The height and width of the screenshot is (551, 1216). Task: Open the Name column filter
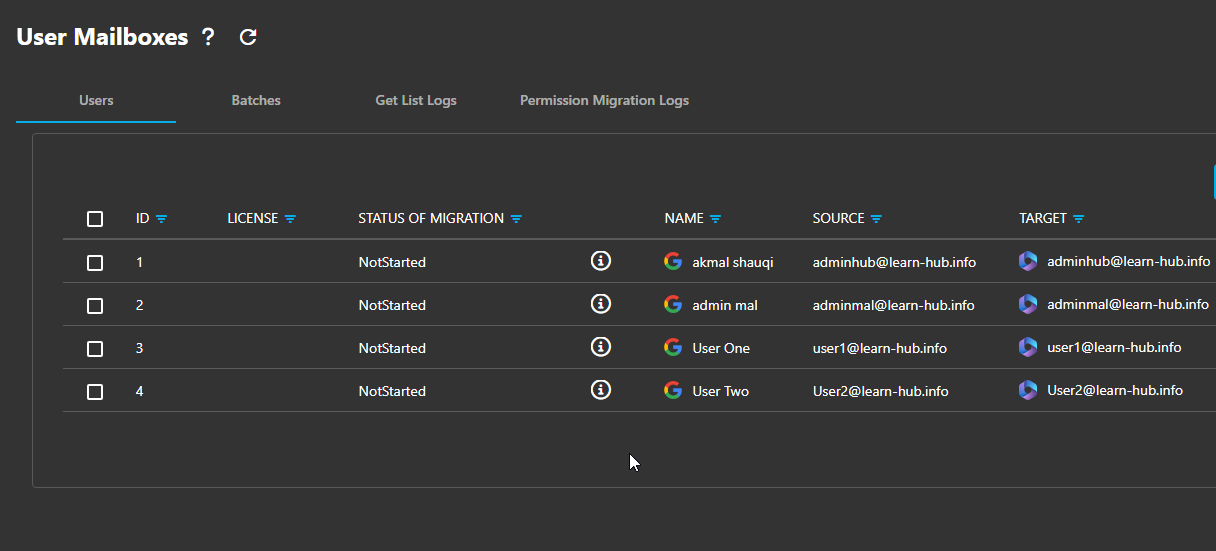click(x=716, y=219)
